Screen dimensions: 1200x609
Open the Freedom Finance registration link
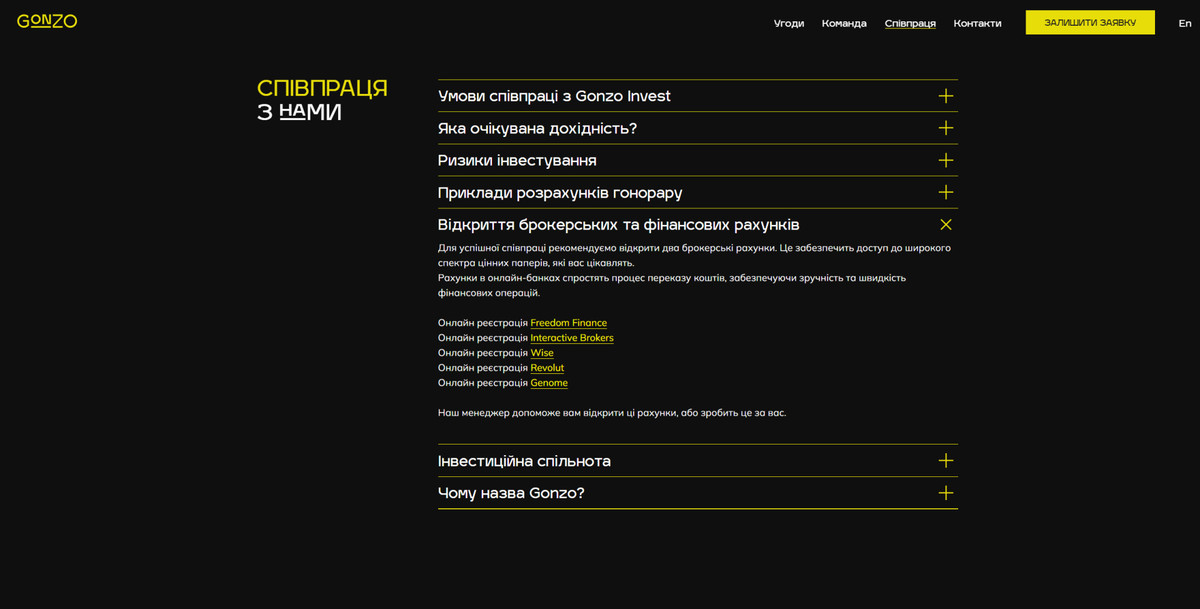(568, 322)
